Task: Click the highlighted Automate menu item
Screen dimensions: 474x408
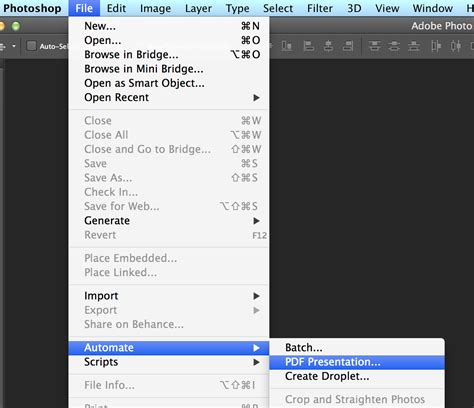Action: point(169,348)
